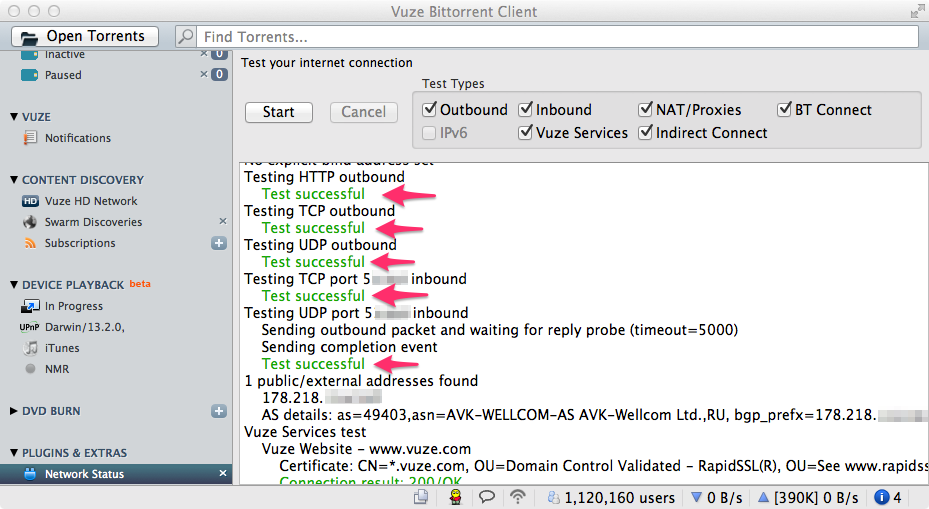The image size is (929, 509).
Task: Expand the DVD BURN section
Action: pyautogui.click(x=14, y=411)
